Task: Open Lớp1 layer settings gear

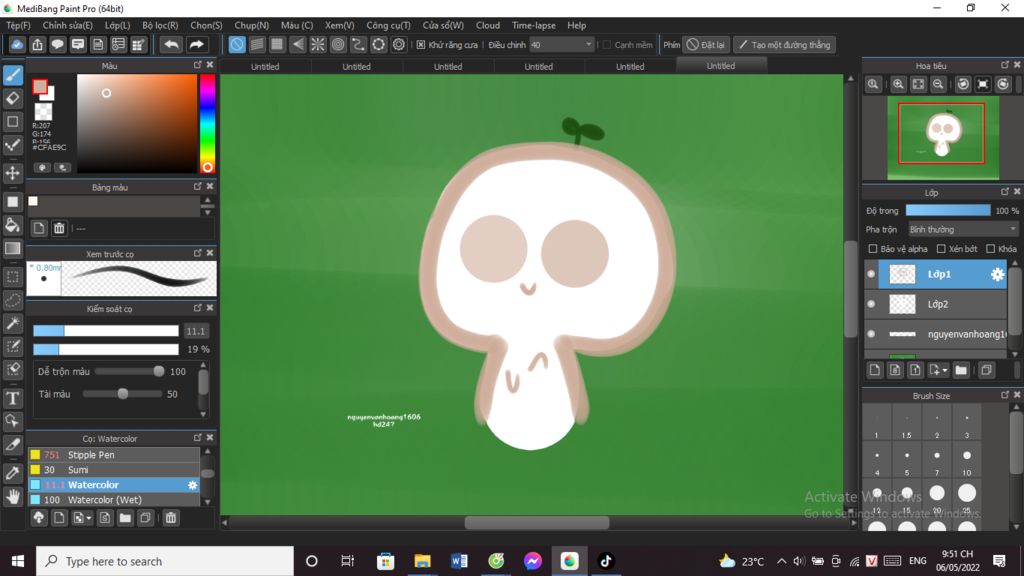Action: (997, 275)
